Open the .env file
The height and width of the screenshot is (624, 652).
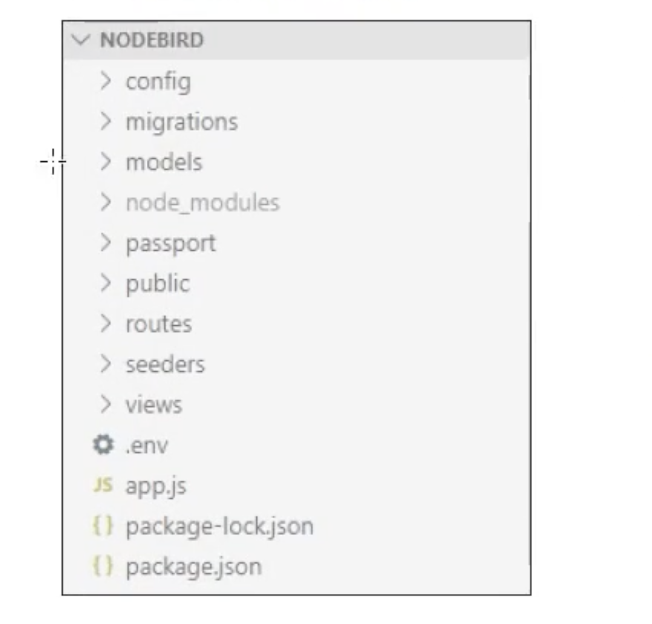(296, 445)
